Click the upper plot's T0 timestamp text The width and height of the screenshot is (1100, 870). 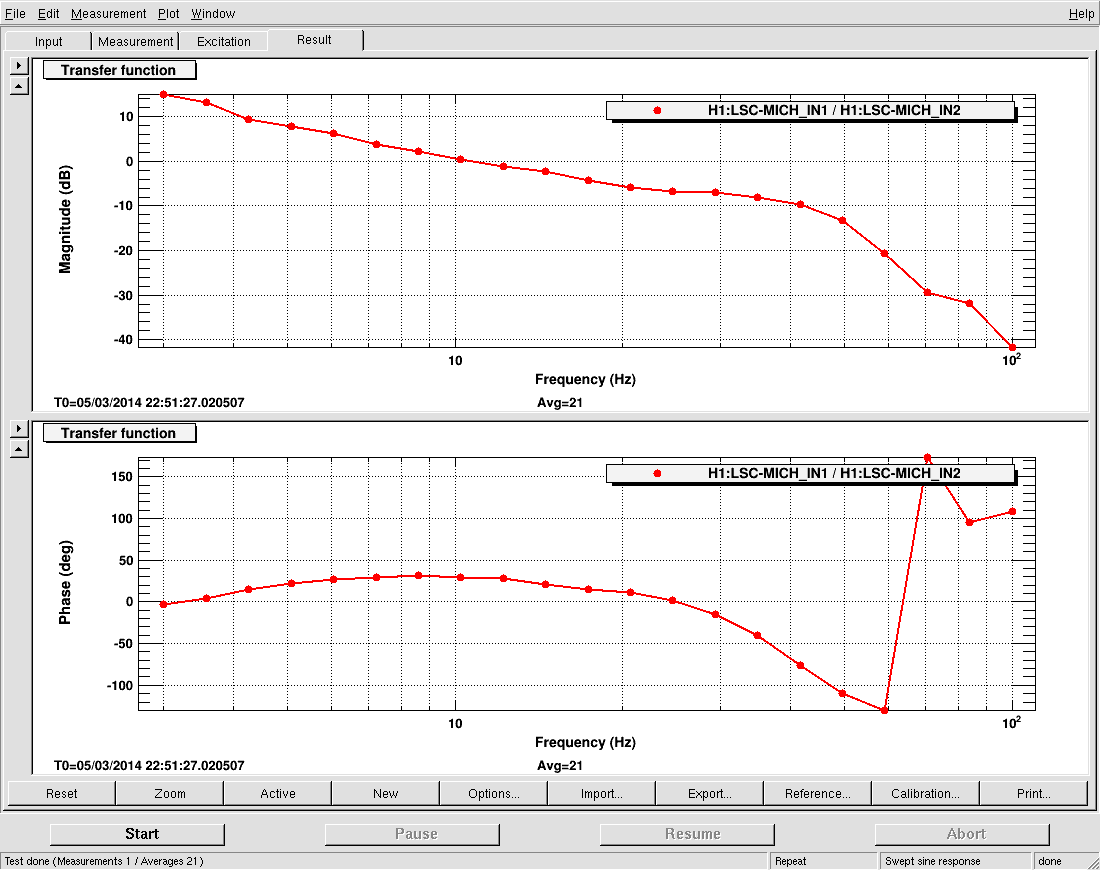point(149,403)
